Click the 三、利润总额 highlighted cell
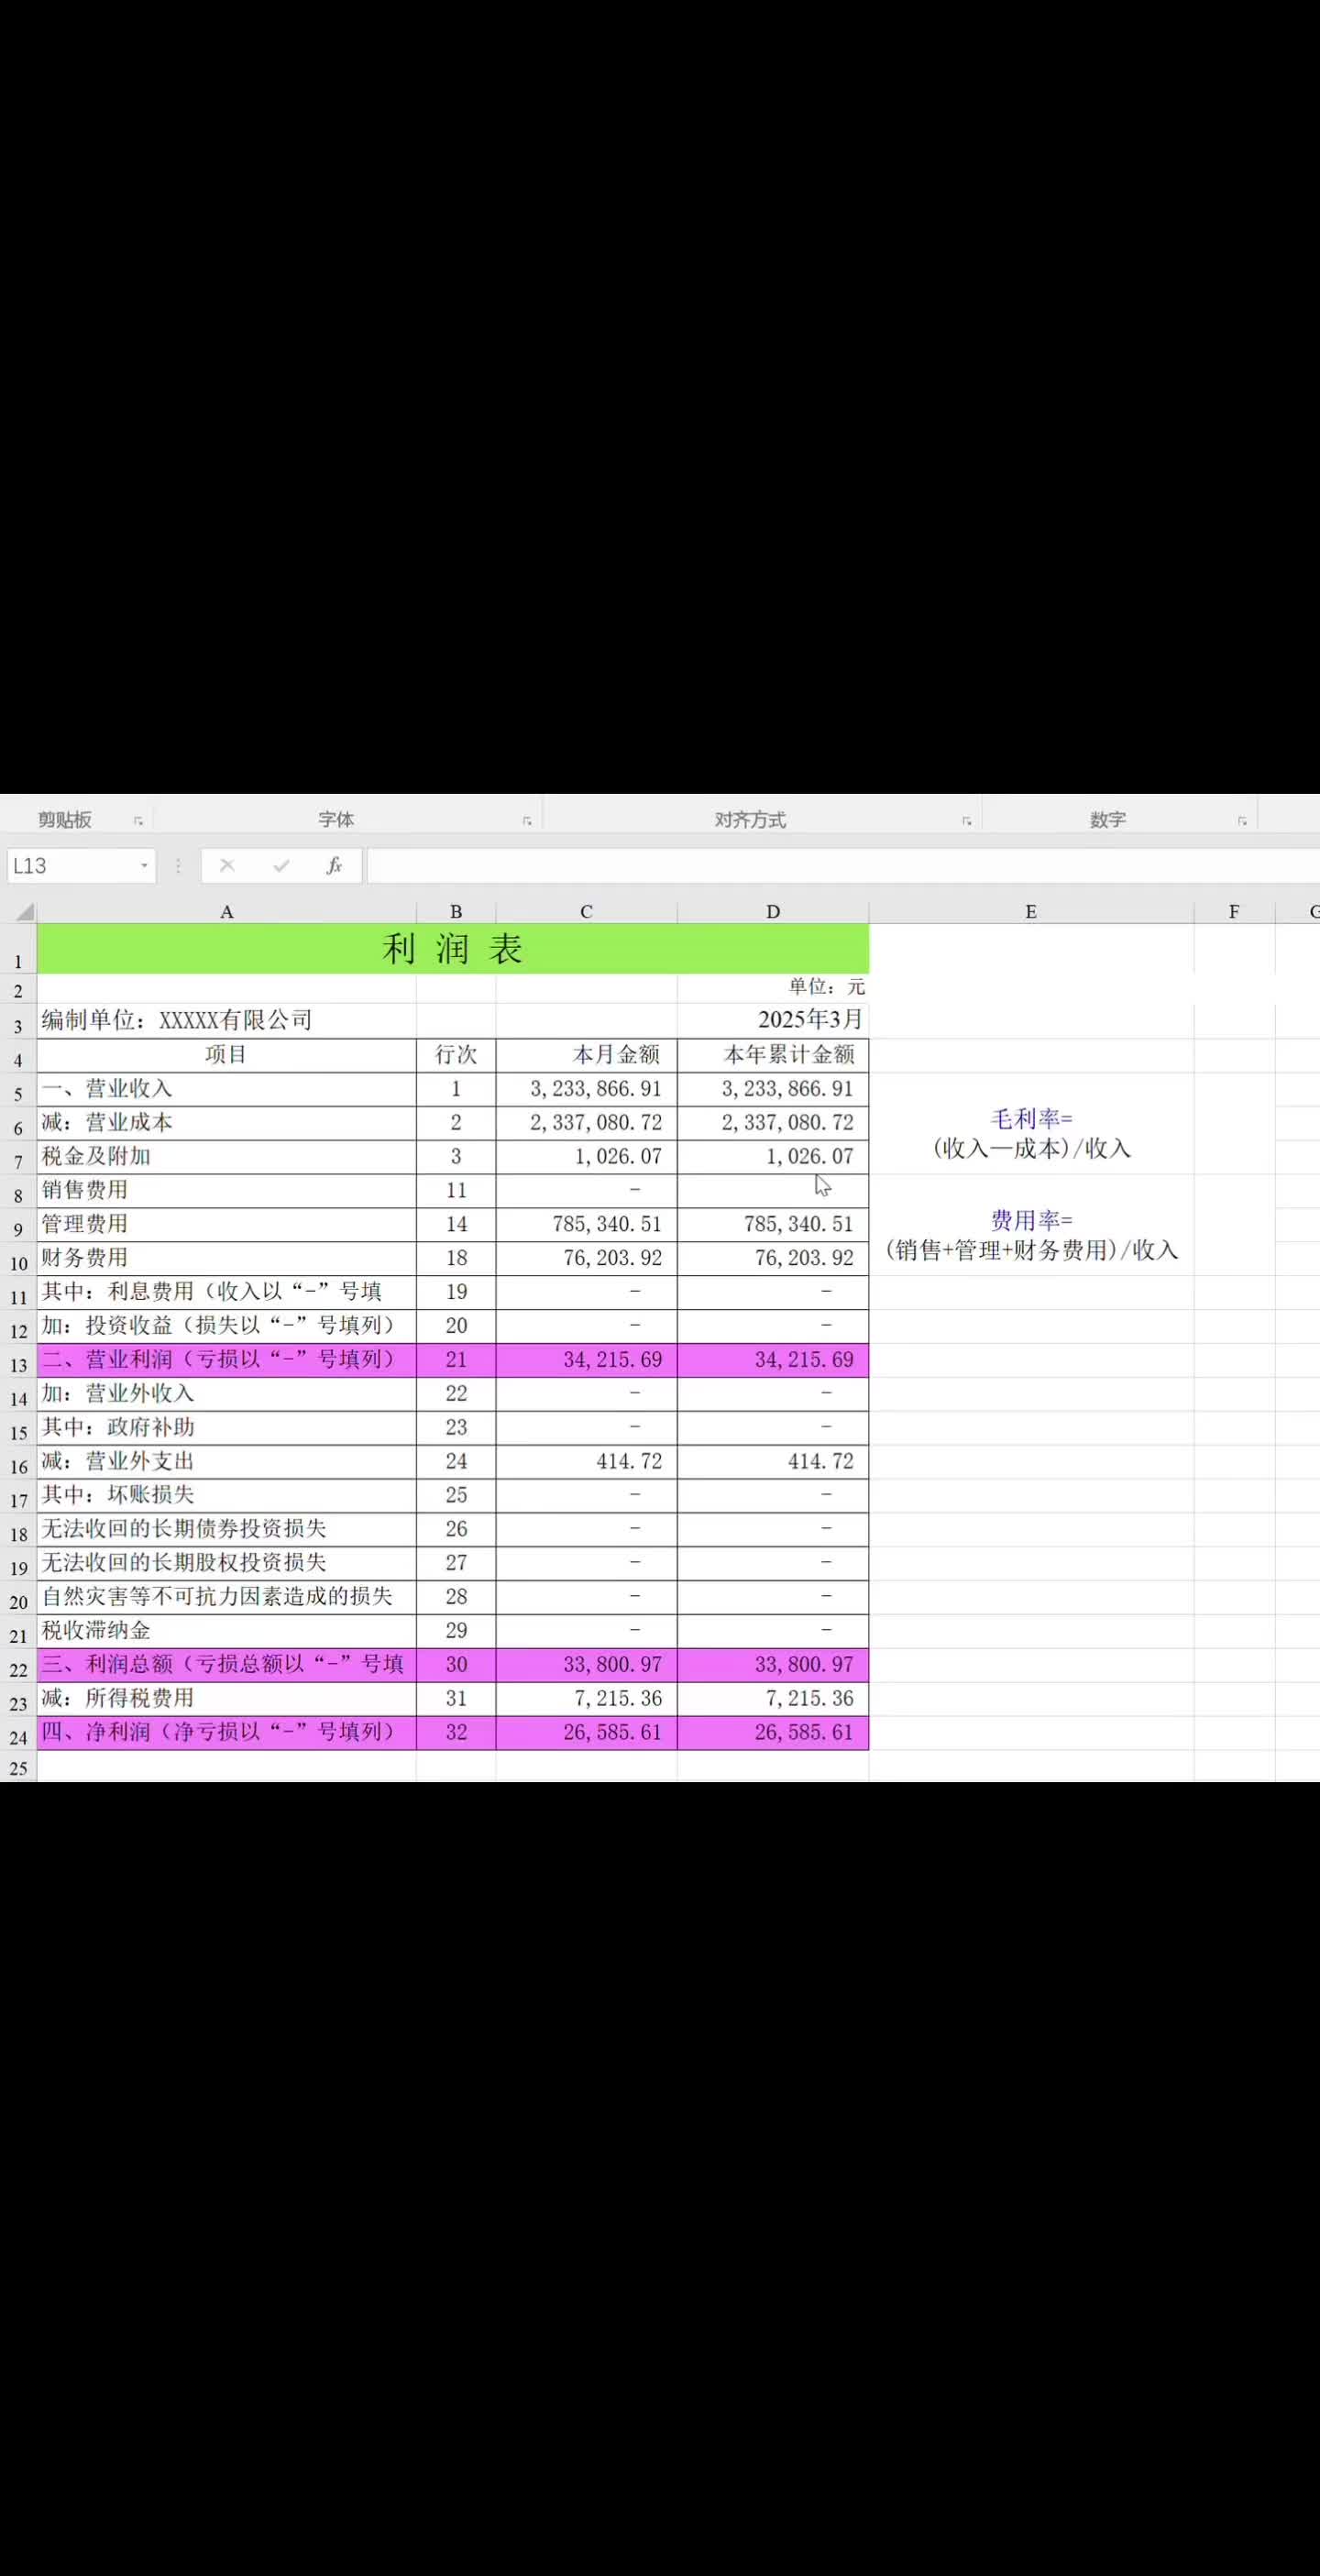The image size is (1320, 2576). pyautogui.click(x=227, y=1665)
